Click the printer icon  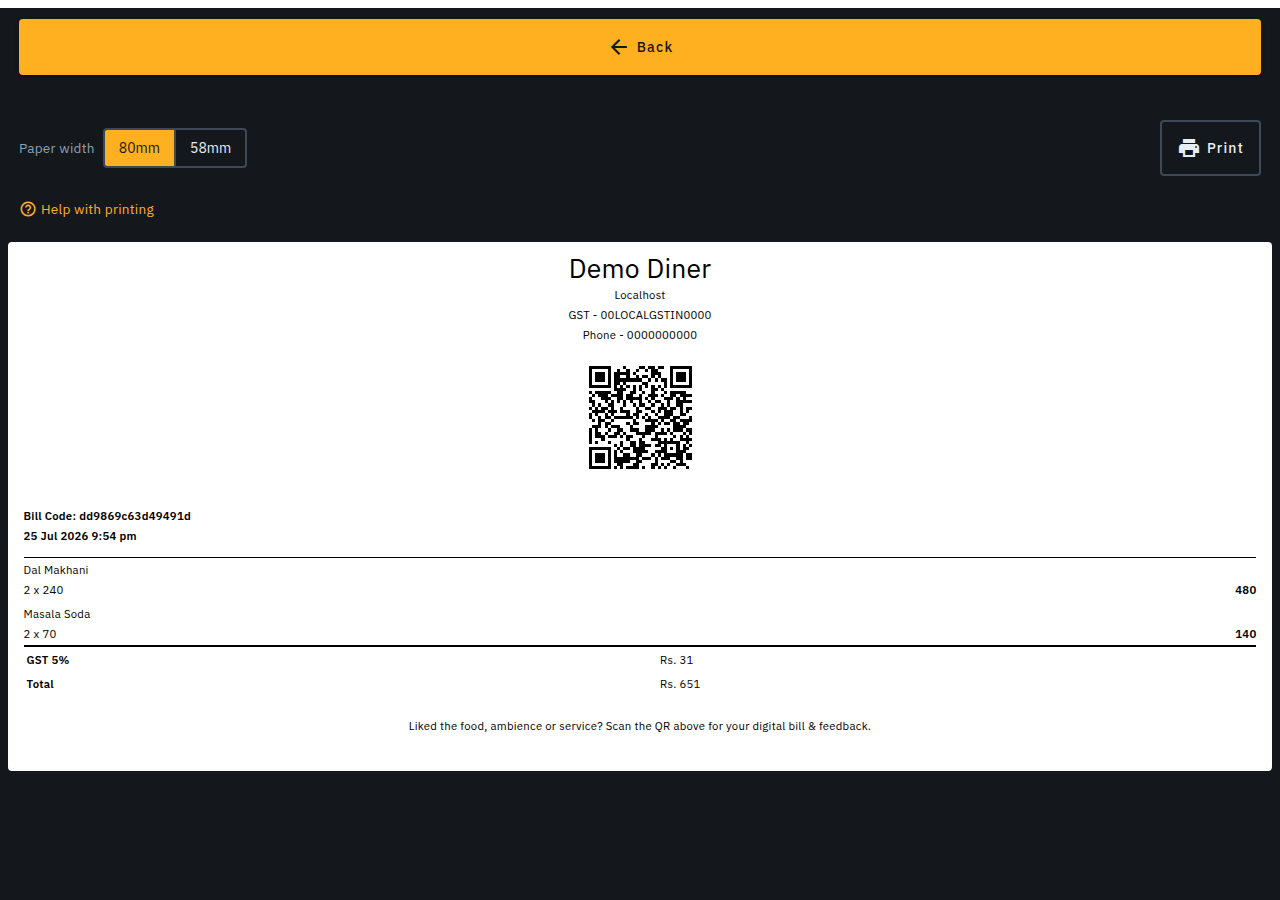pyautogui.click(x=1189, y=148)
